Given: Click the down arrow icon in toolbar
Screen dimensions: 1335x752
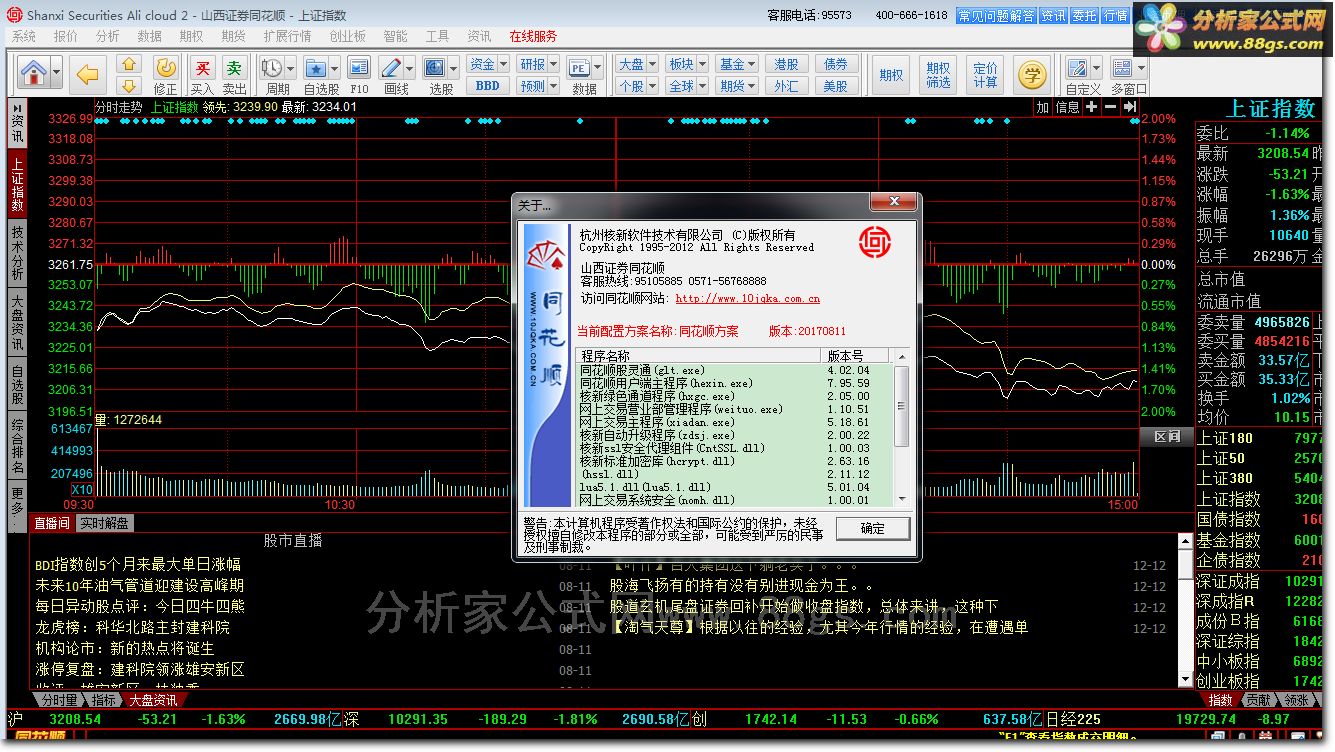Looking at the screenshot, I should point(129,86).
